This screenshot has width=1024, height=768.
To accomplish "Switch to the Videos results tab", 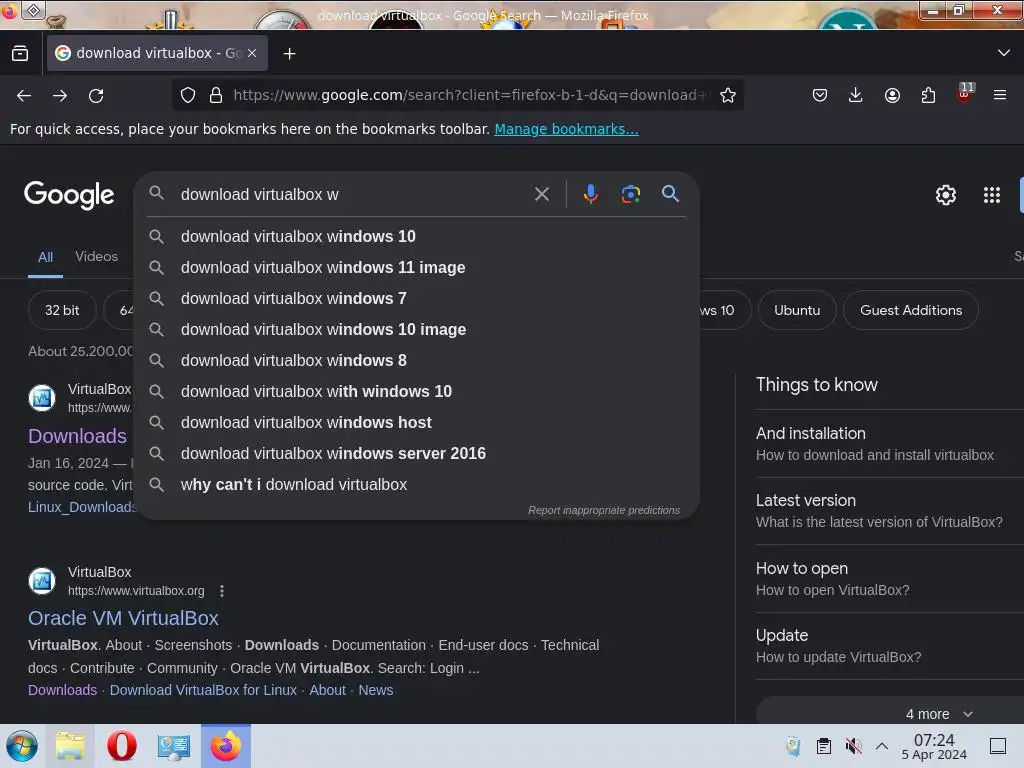I will pos(97,257).
